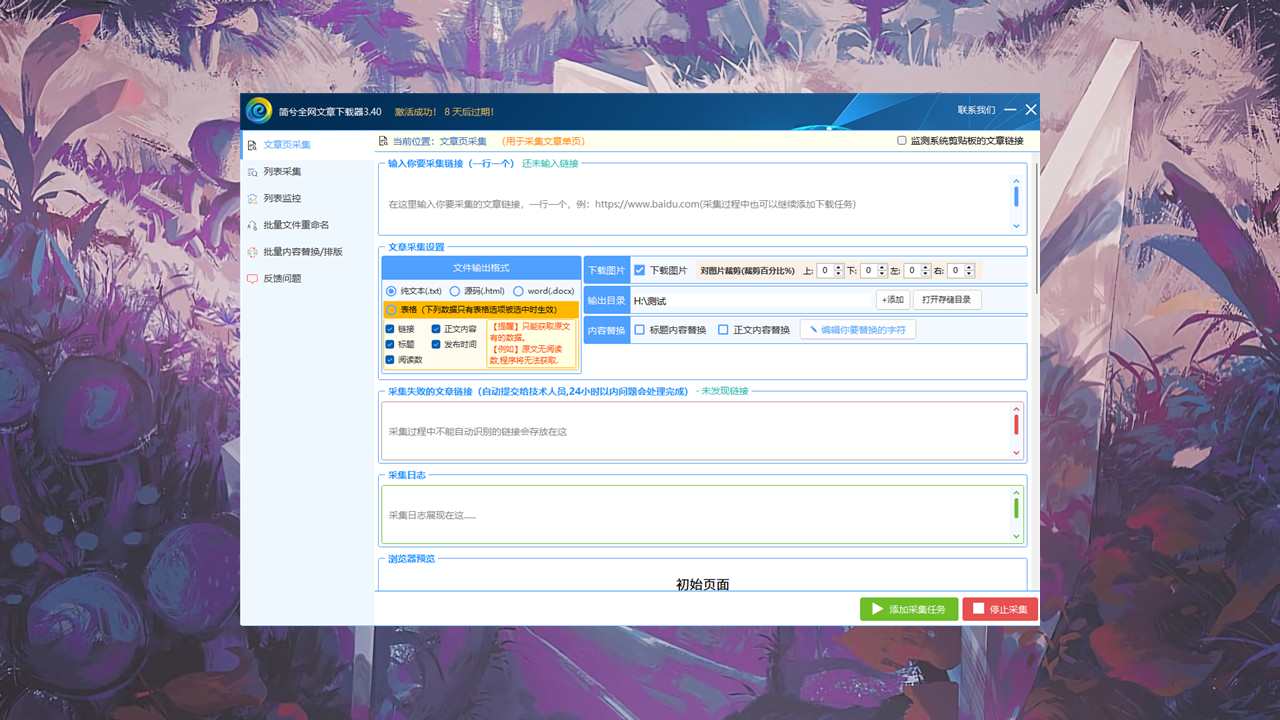This screenshot has width=1280, height=720.
Task: Click the 右 crop percentage spinner arrows
Action: click(969, 270)
